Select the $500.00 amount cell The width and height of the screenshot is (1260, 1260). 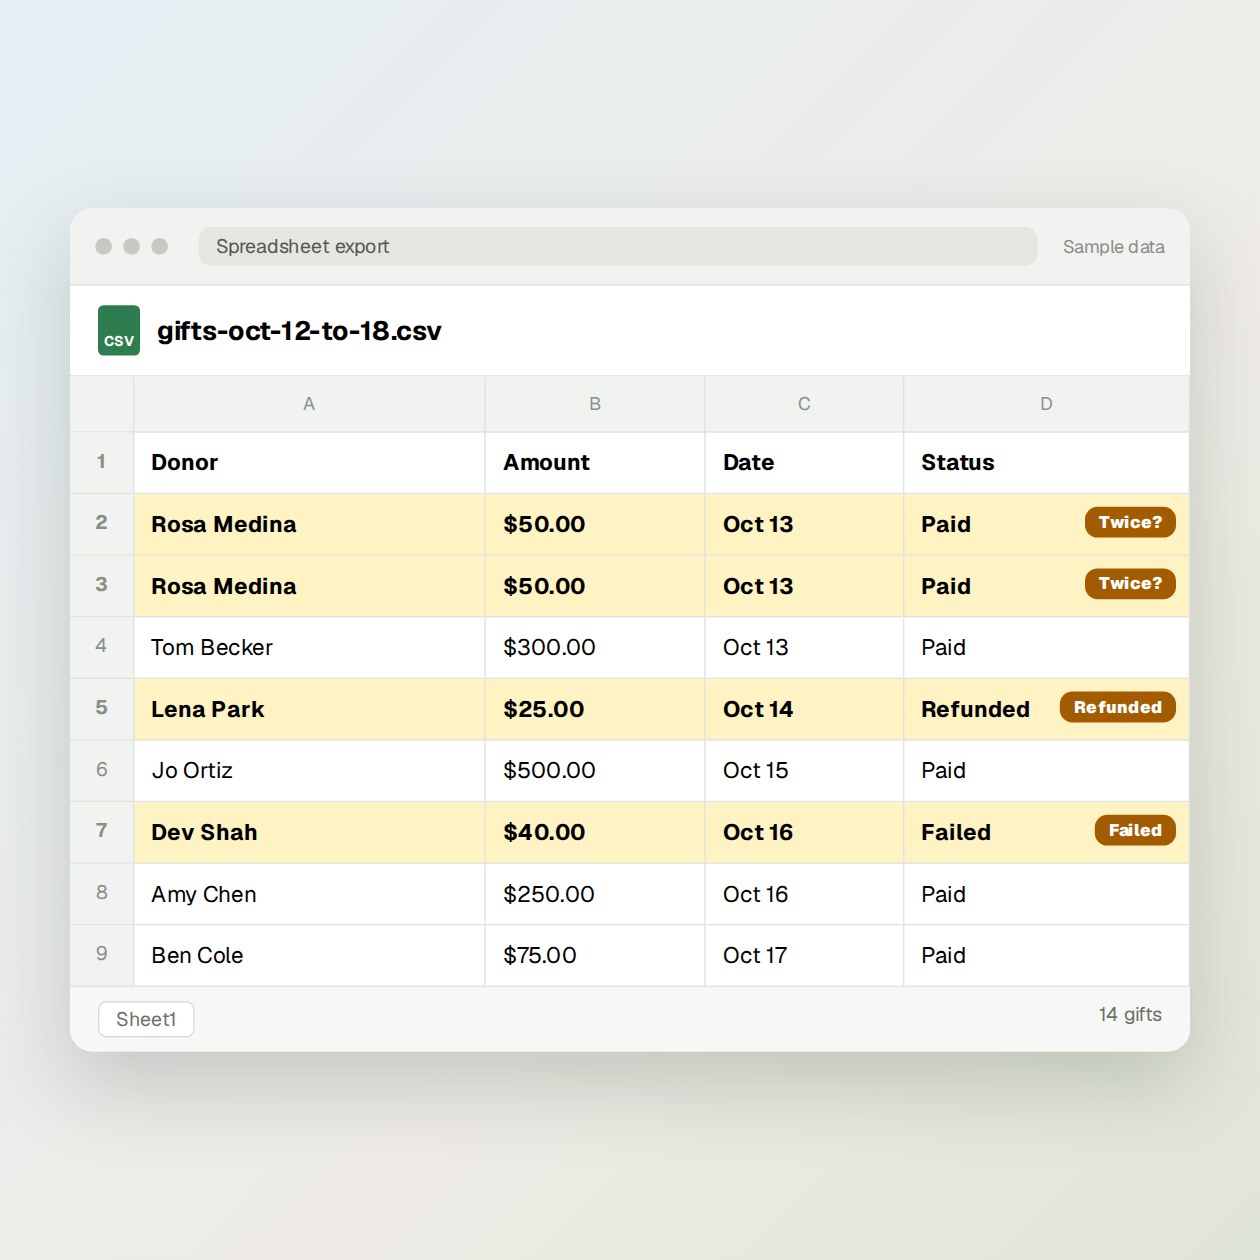[x=595, y=770]
